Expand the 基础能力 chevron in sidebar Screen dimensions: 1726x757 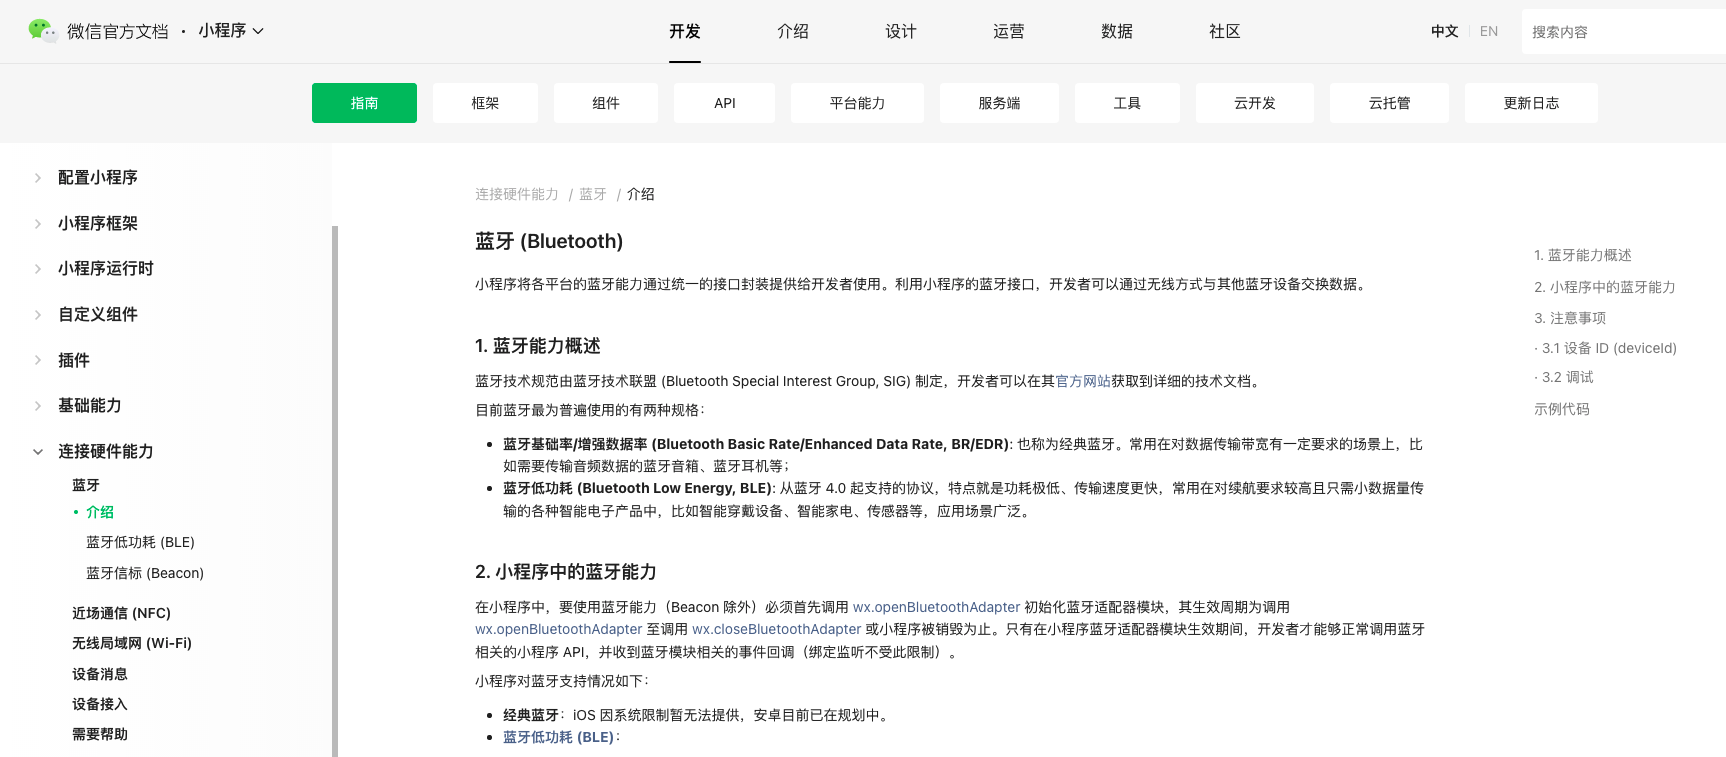click(x=38, y=406)
